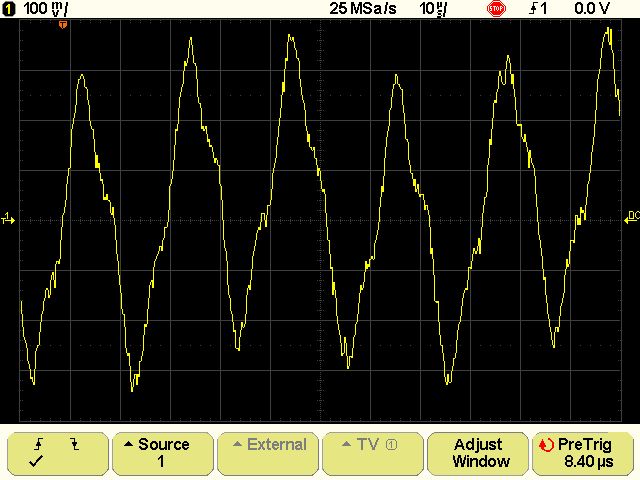Image resolution: width=640 pixels, height=480 pixels.
Task: Click the 0.0 V trigger level readout
Action: [591, 9]
